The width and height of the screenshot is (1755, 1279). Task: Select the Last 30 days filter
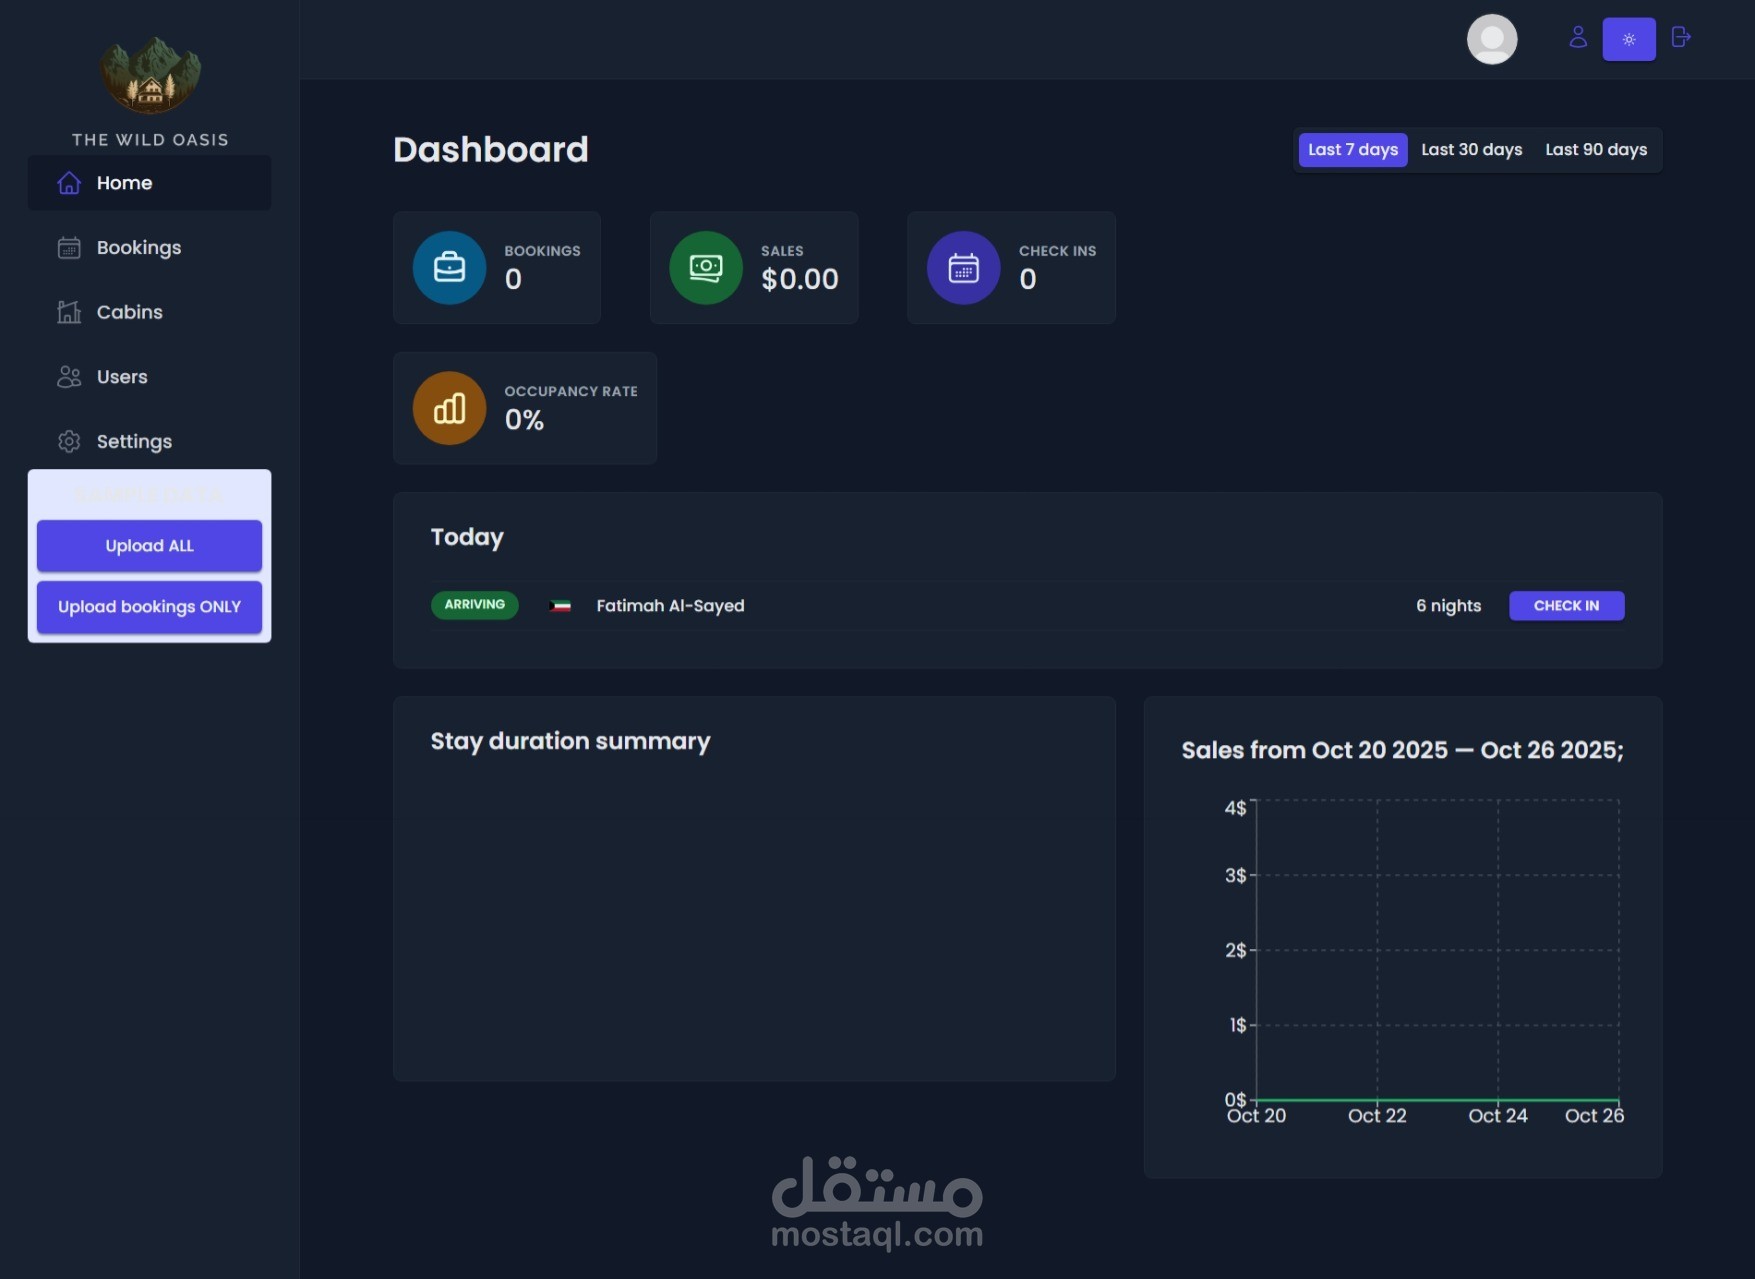(1471, 149)
